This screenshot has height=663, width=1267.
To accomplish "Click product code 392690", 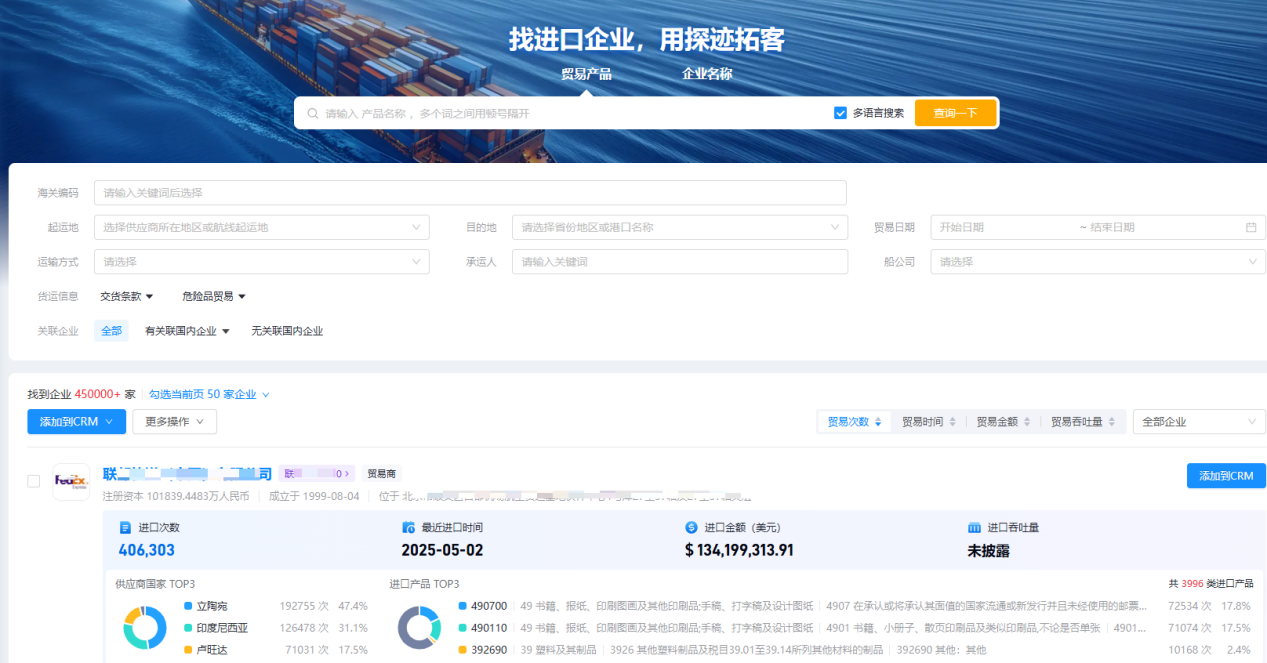I will [x=489, y=650].
